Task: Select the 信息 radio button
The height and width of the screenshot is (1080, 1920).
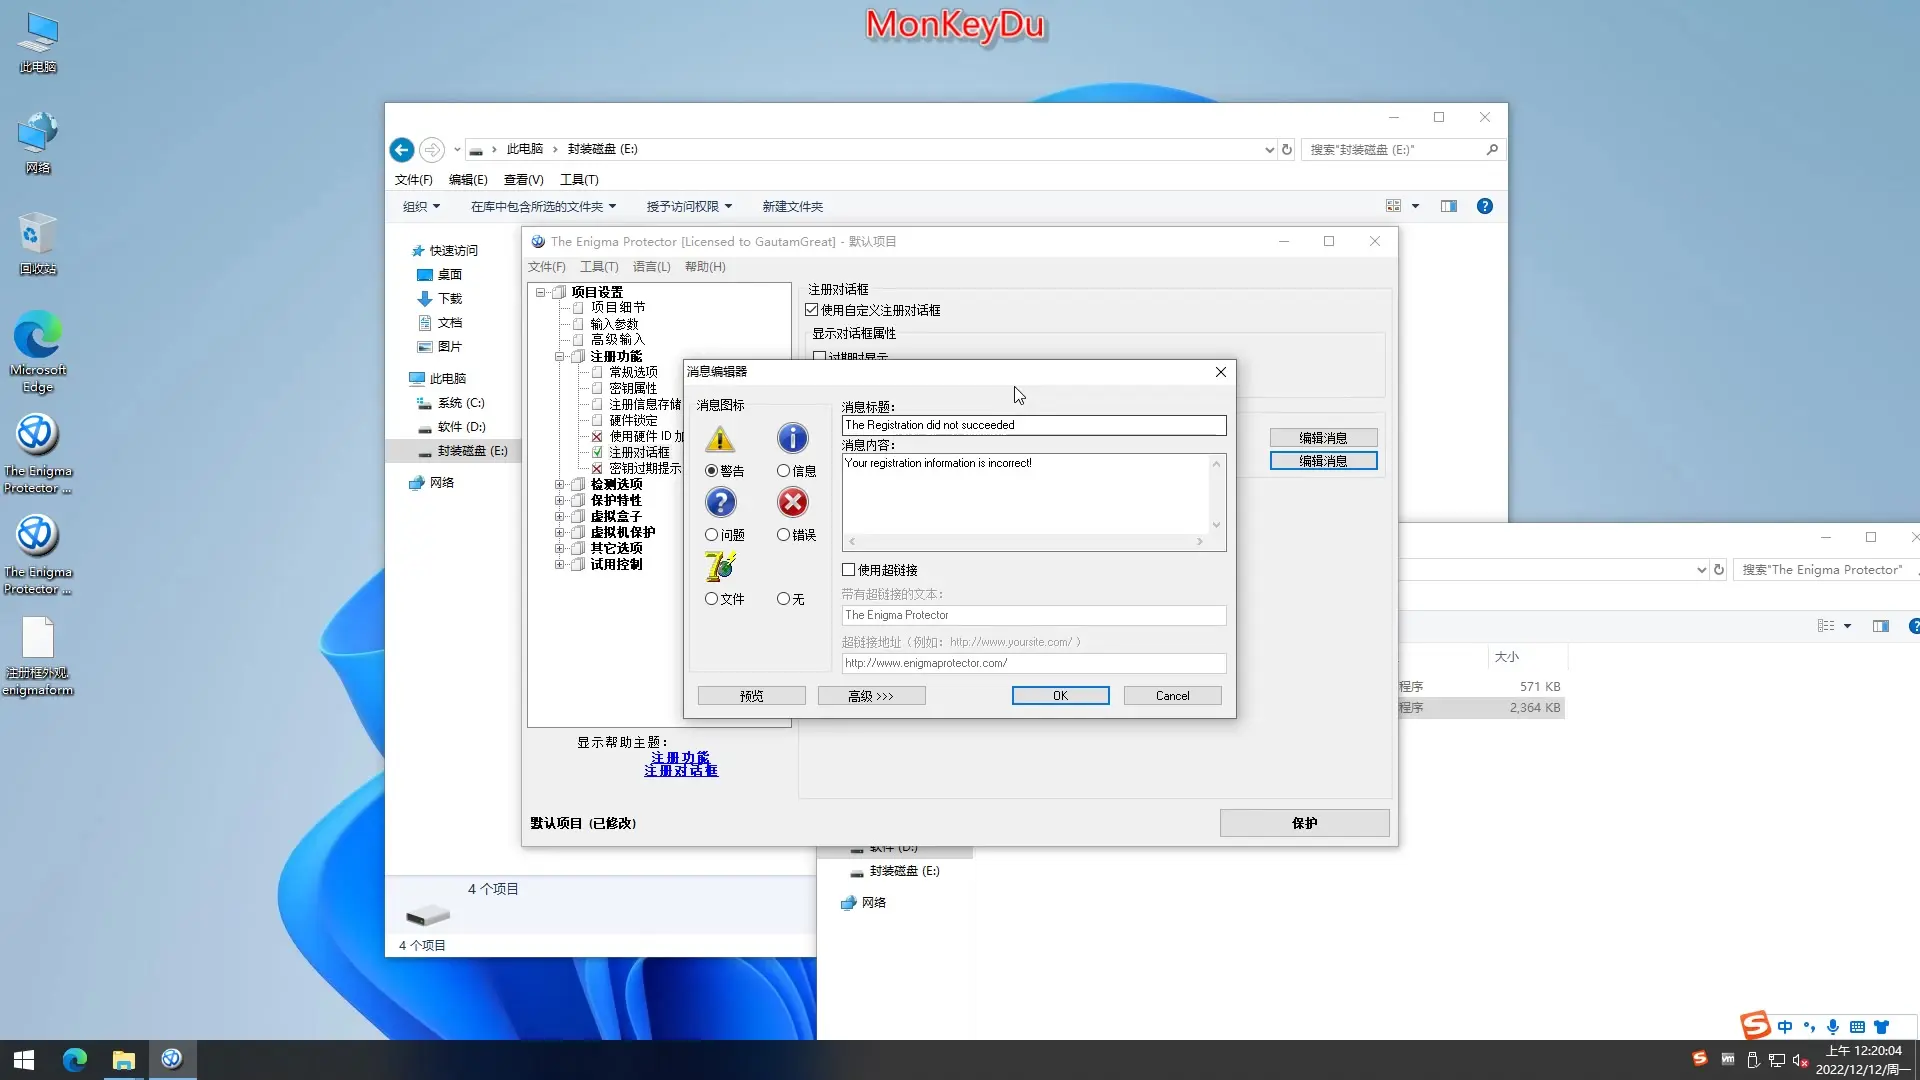Action: point(797,471)
